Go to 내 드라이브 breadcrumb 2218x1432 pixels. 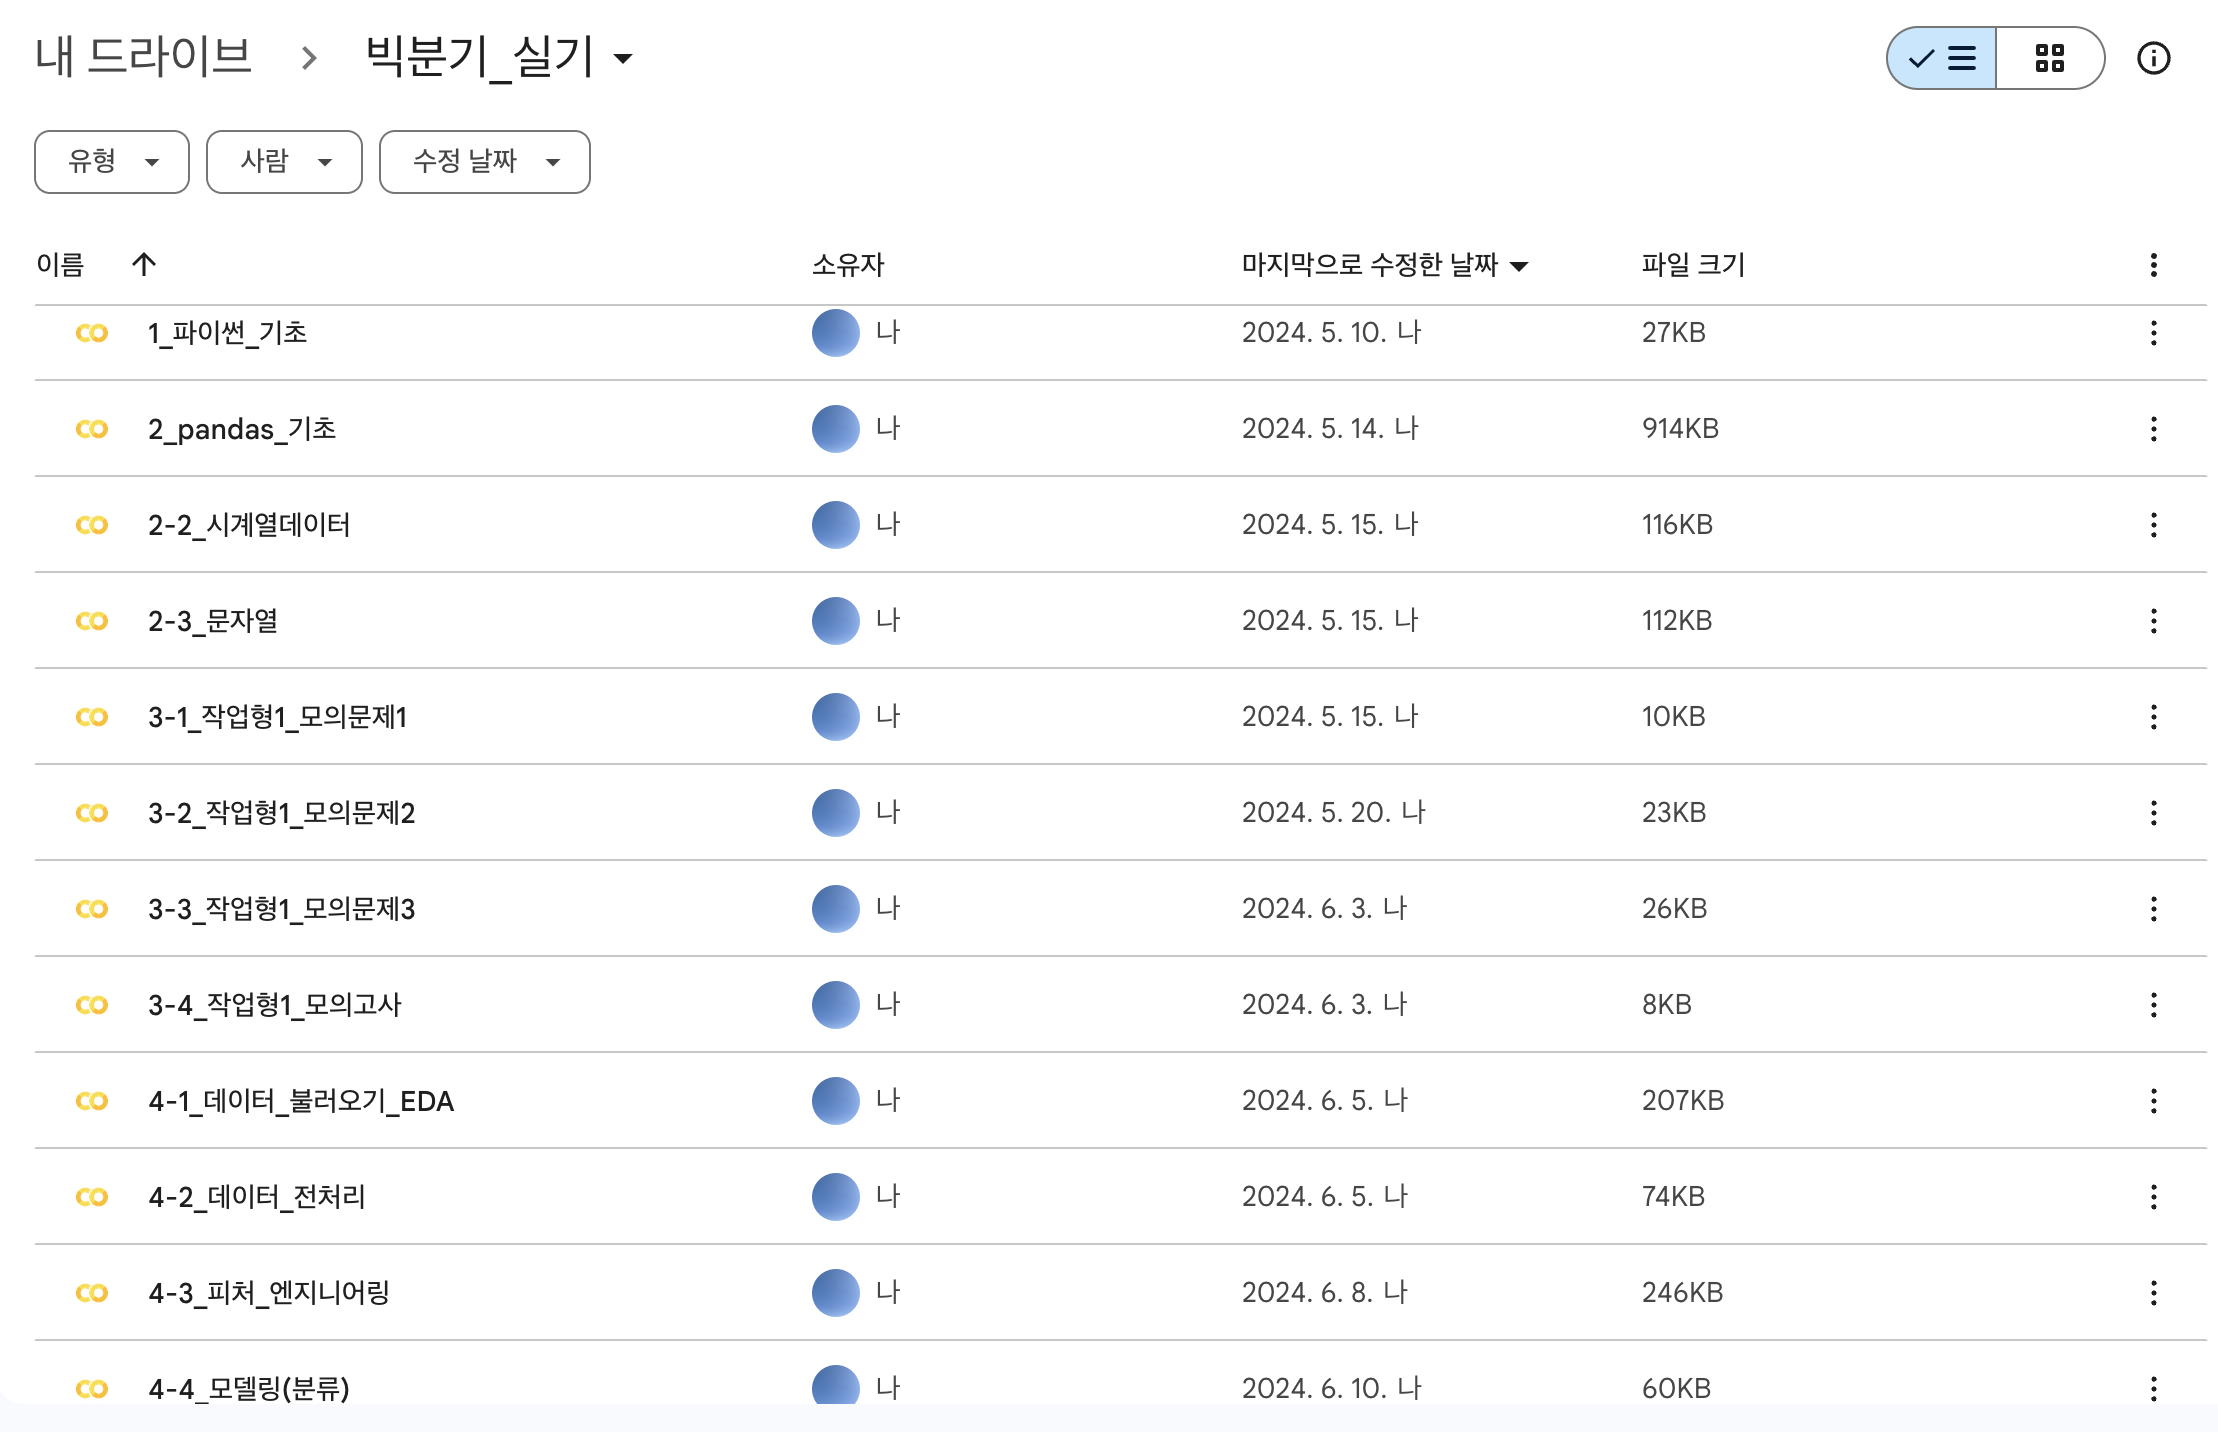click(143, 56)
